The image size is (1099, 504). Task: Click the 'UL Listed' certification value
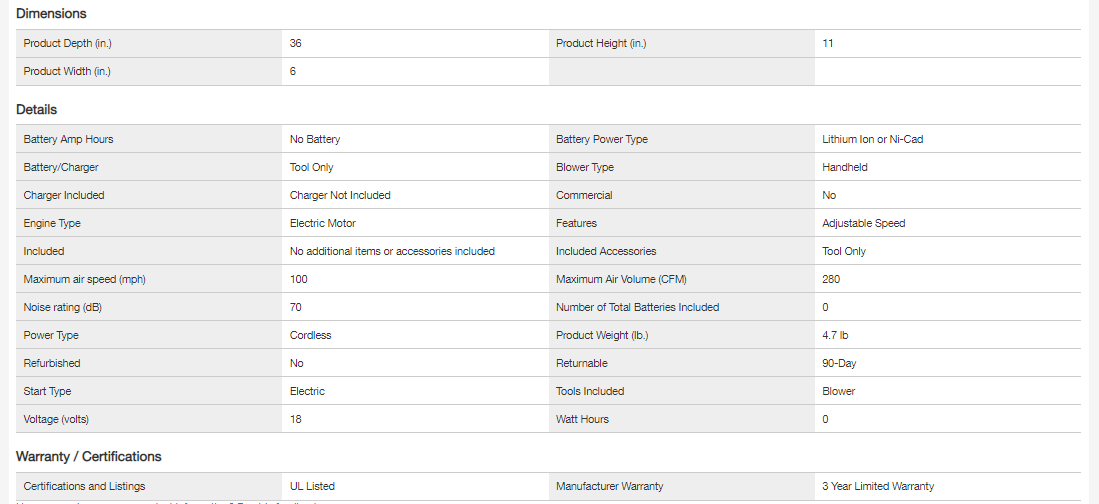[x=312, y=487]
